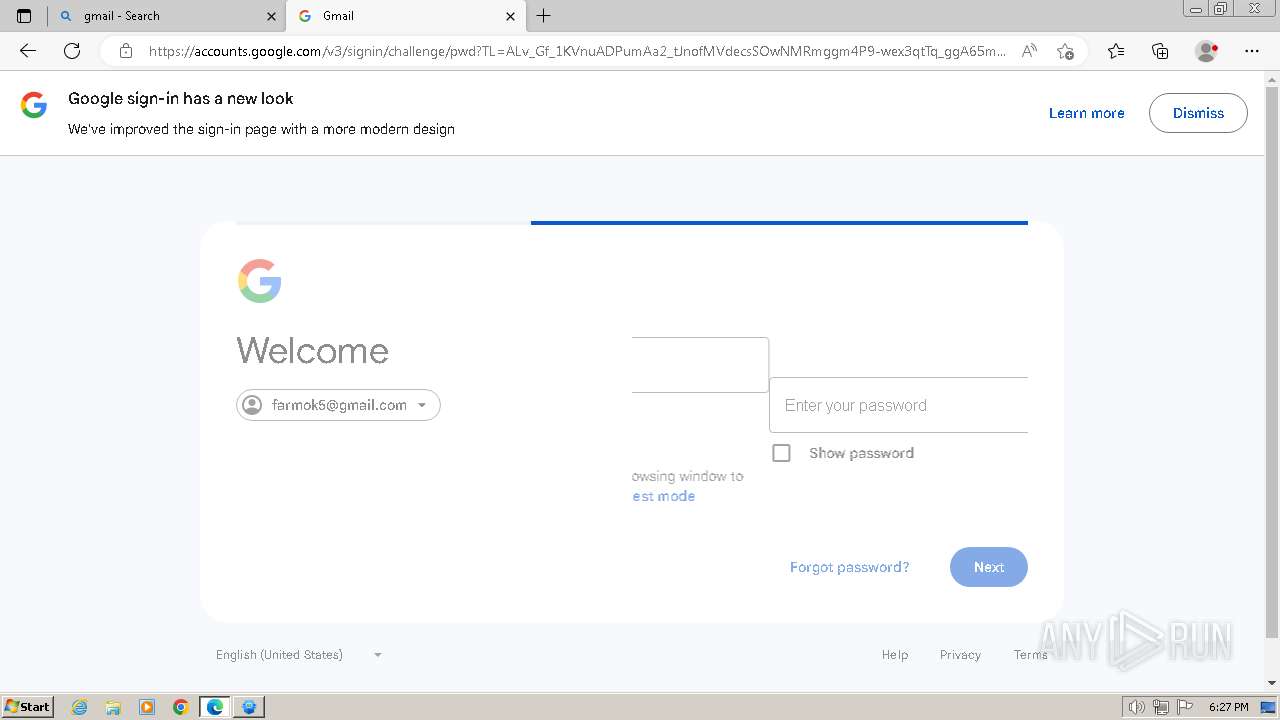Open the Action Center flag icon
The width and height of the screenshot is (1280, 720).
coord(1184,707)
